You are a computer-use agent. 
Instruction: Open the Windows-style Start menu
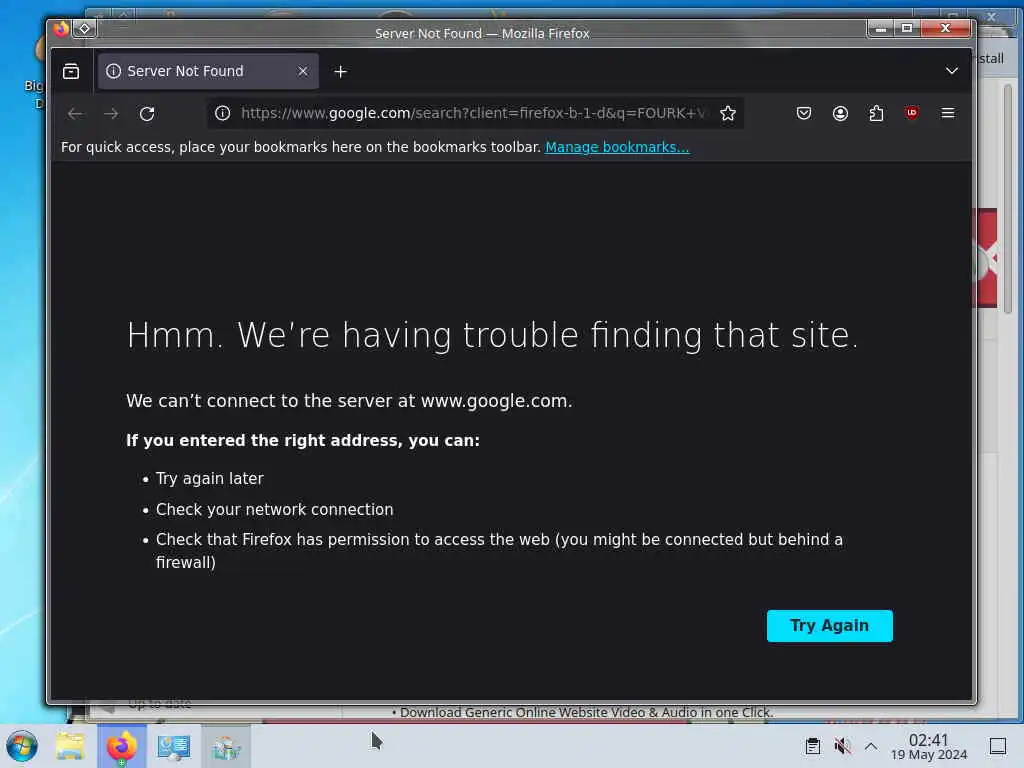click(x=22, y=746)
